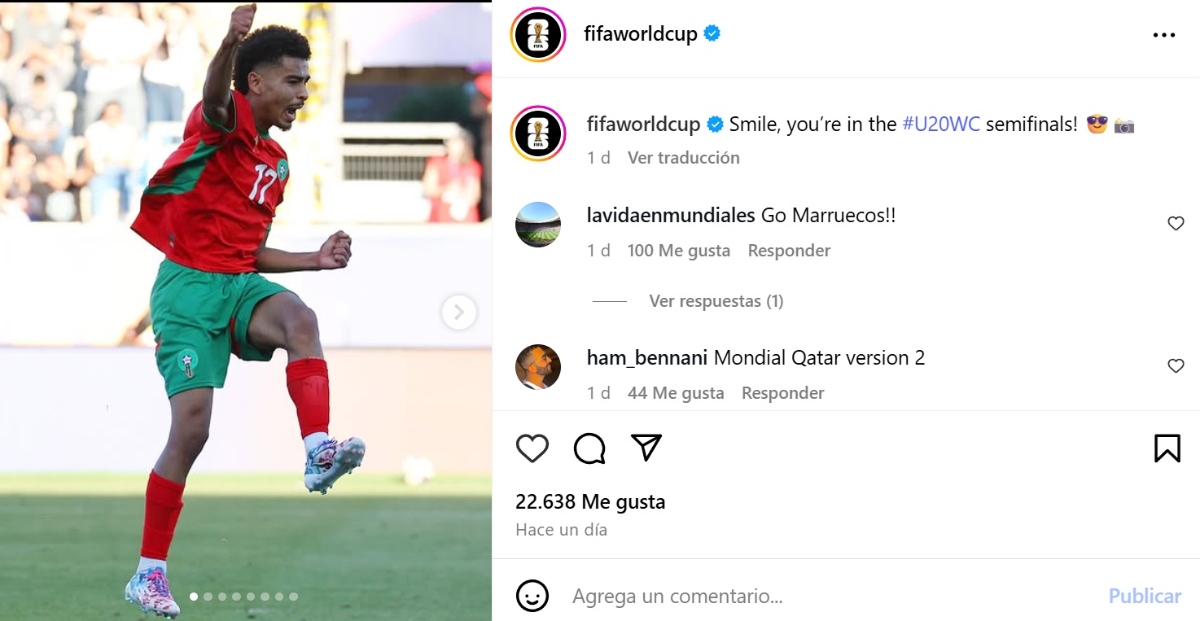The height and width of the screenshot is (621, 1200).
Task: Open emoji picker in comment box
Action: [x=532, y=596]
